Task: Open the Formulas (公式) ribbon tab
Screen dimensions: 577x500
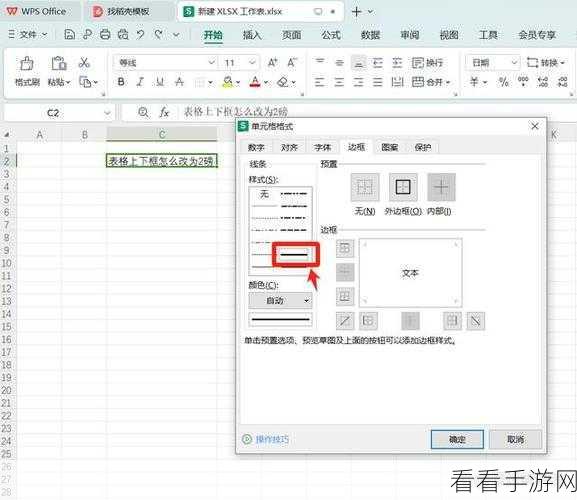Action: point(331,35)
